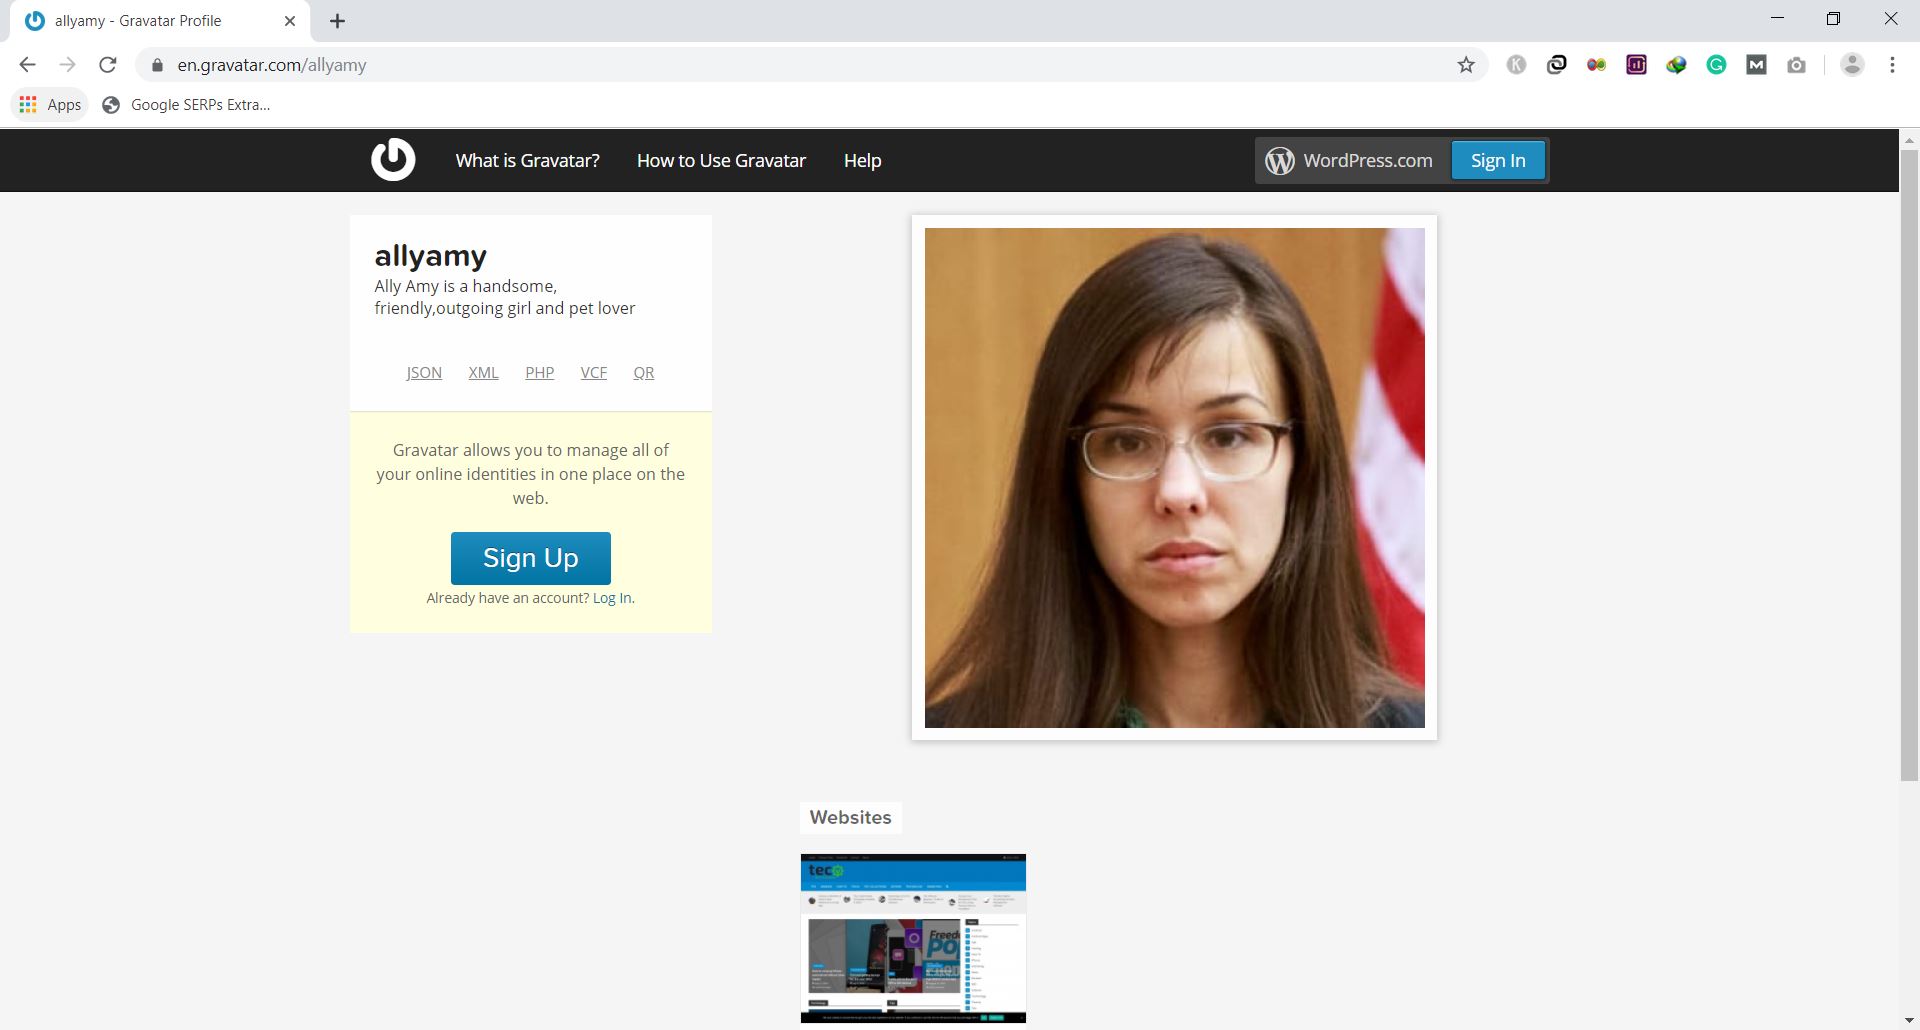This screenshot has height=1030, width=1920.
Task: Click the black swirl extension icon
Action: click(x=1556, y=65)
